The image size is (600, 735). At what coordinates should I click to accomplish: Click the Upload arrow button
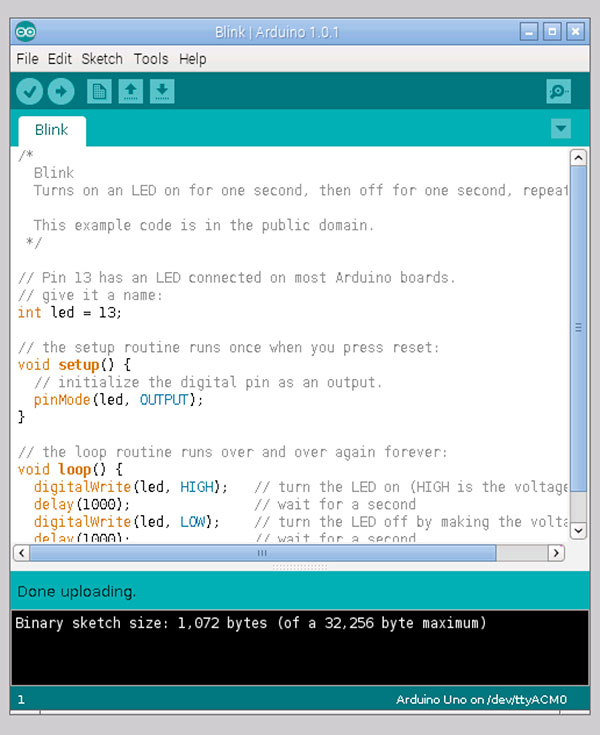click(x=61, y=91)
